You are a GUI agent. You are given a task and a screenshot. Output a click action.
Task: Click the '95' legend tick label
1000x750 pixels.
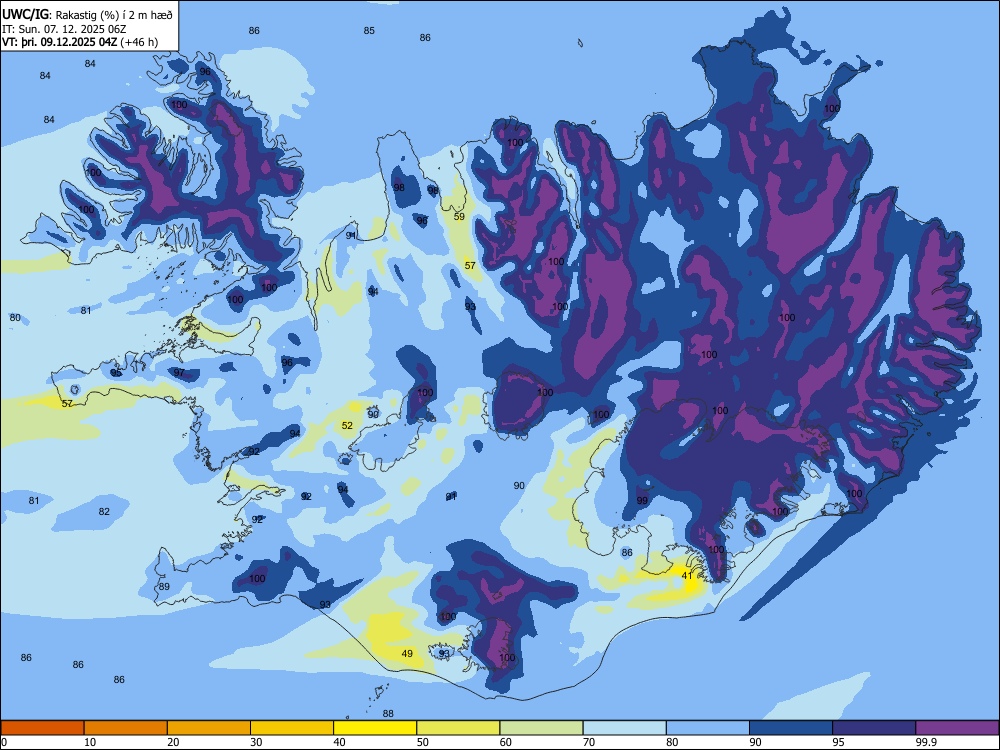838,742
